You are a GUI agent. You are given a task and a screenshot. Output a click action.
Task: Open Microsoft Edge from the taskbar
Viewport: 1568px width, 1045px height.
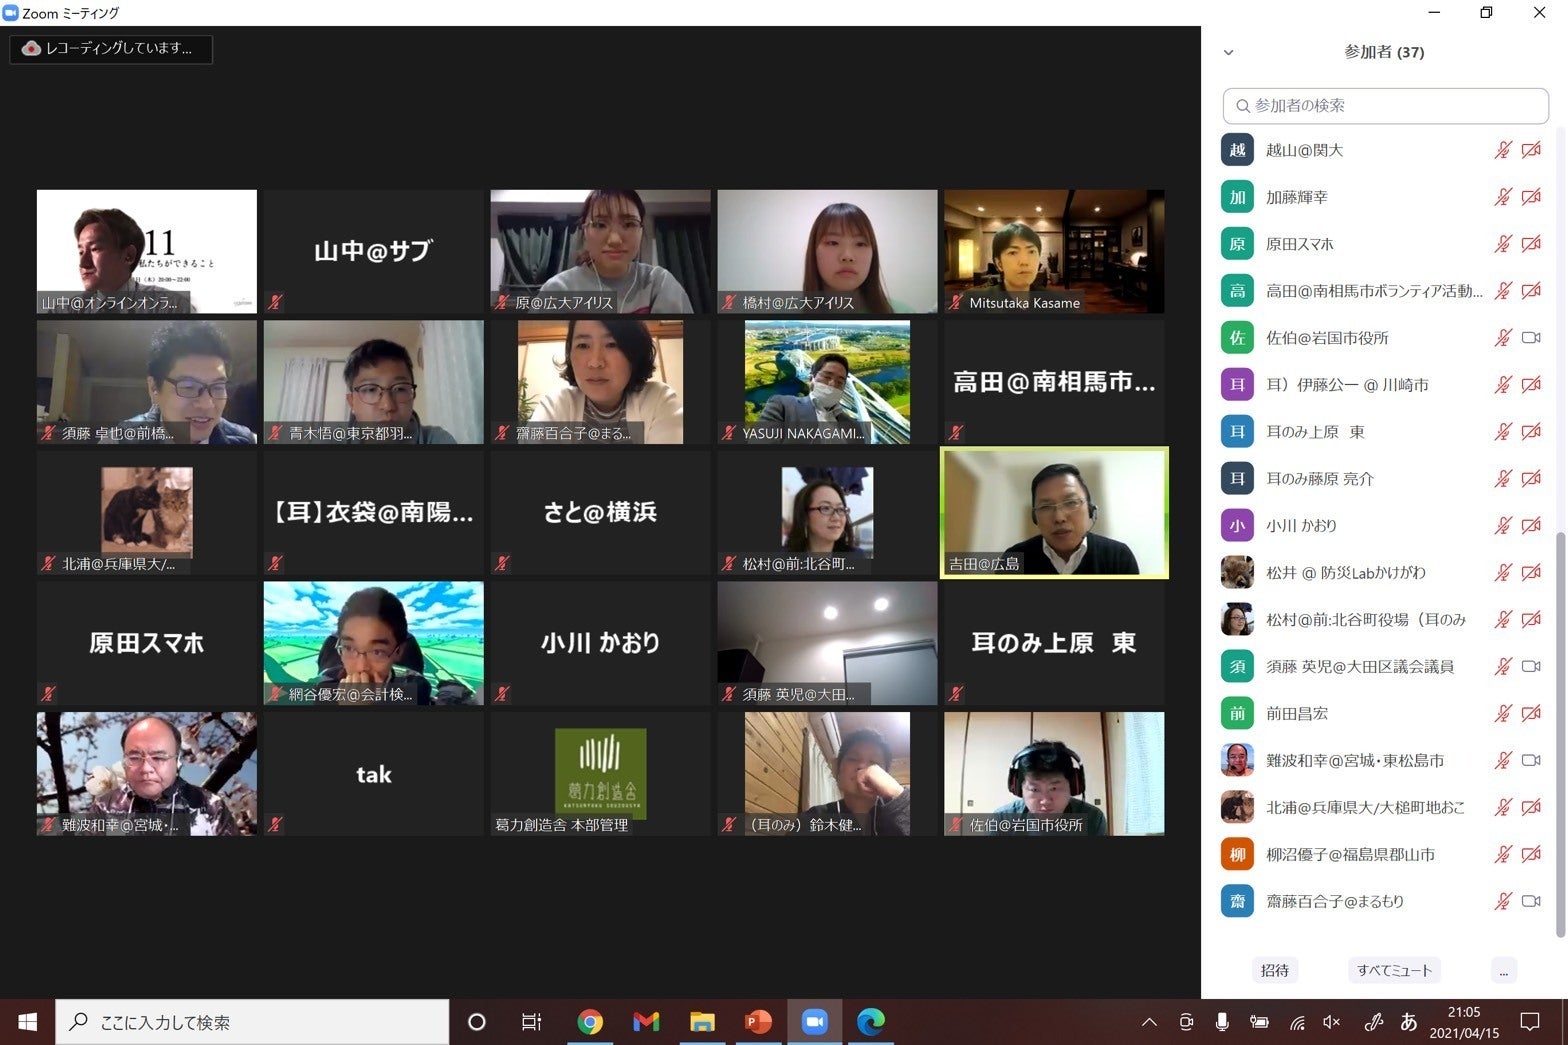(871, 1021)
